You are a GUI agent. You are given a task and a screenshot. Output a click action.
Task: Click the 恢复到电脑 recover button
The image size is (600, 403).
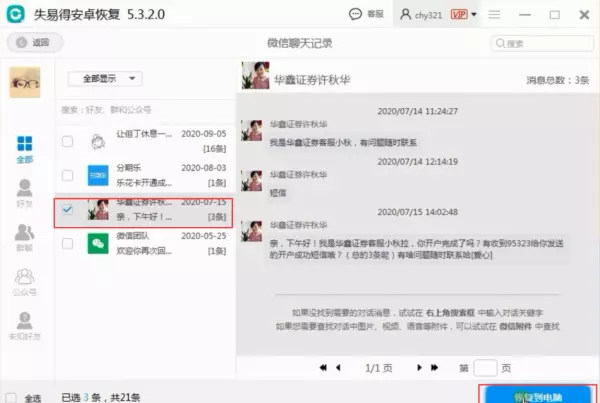(538, 395)
